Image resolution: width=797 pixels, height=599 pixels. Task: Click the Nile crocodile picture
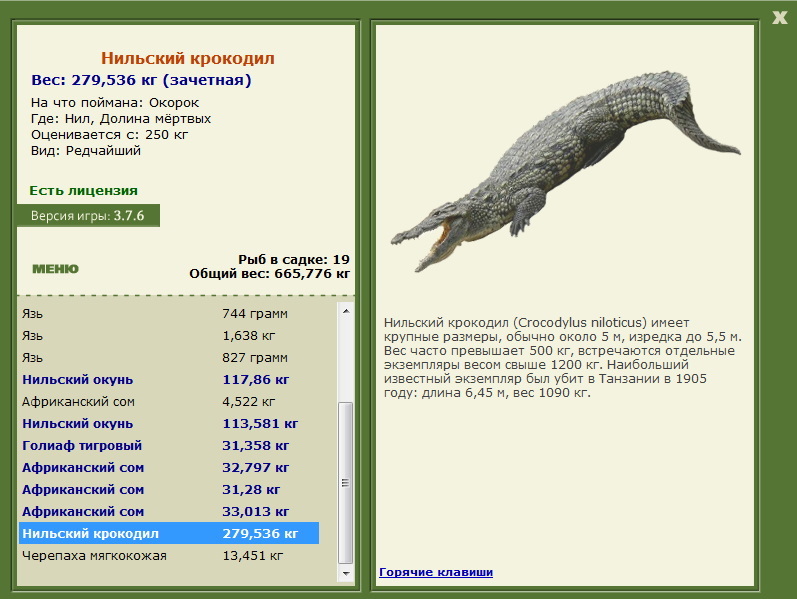(x=565, y=171)
